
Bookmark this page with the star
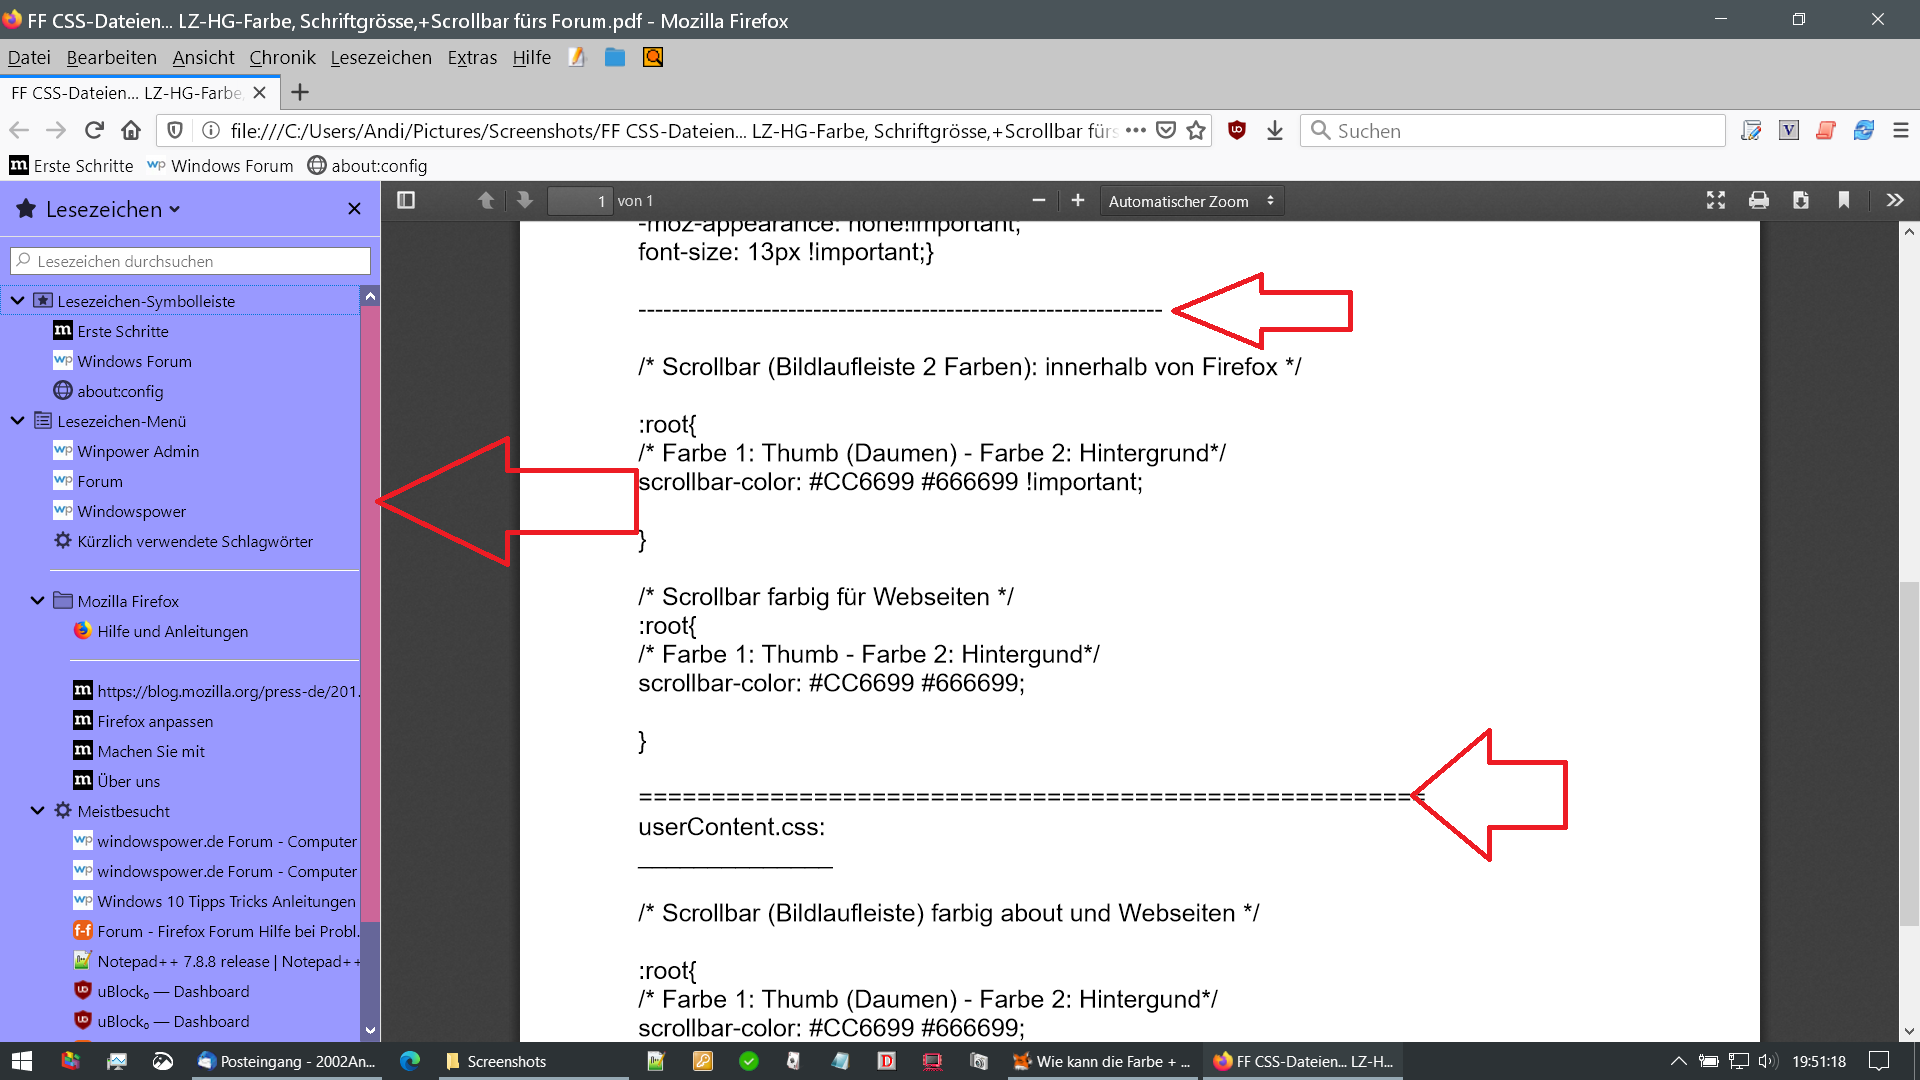coord(1196,130)
